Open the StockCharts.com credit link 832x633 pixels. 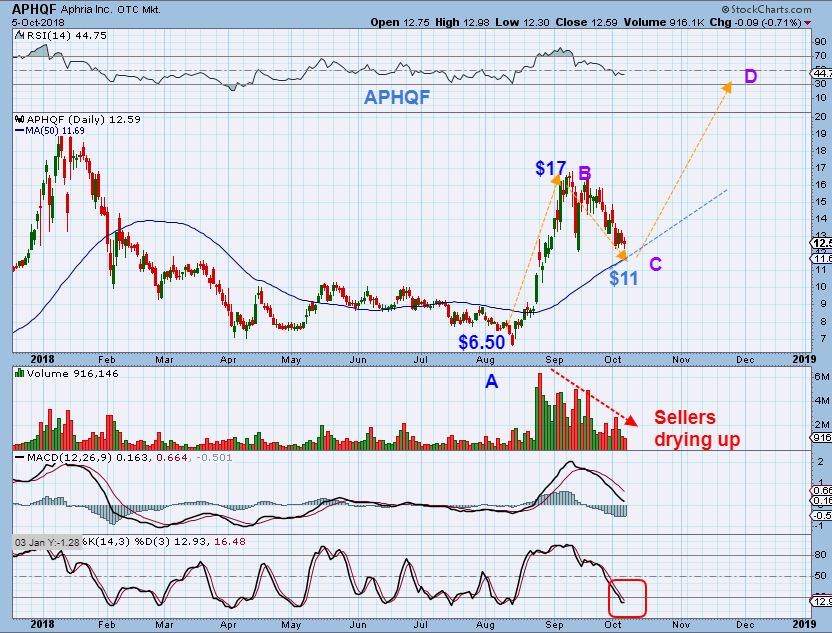[x=767, y=10]
